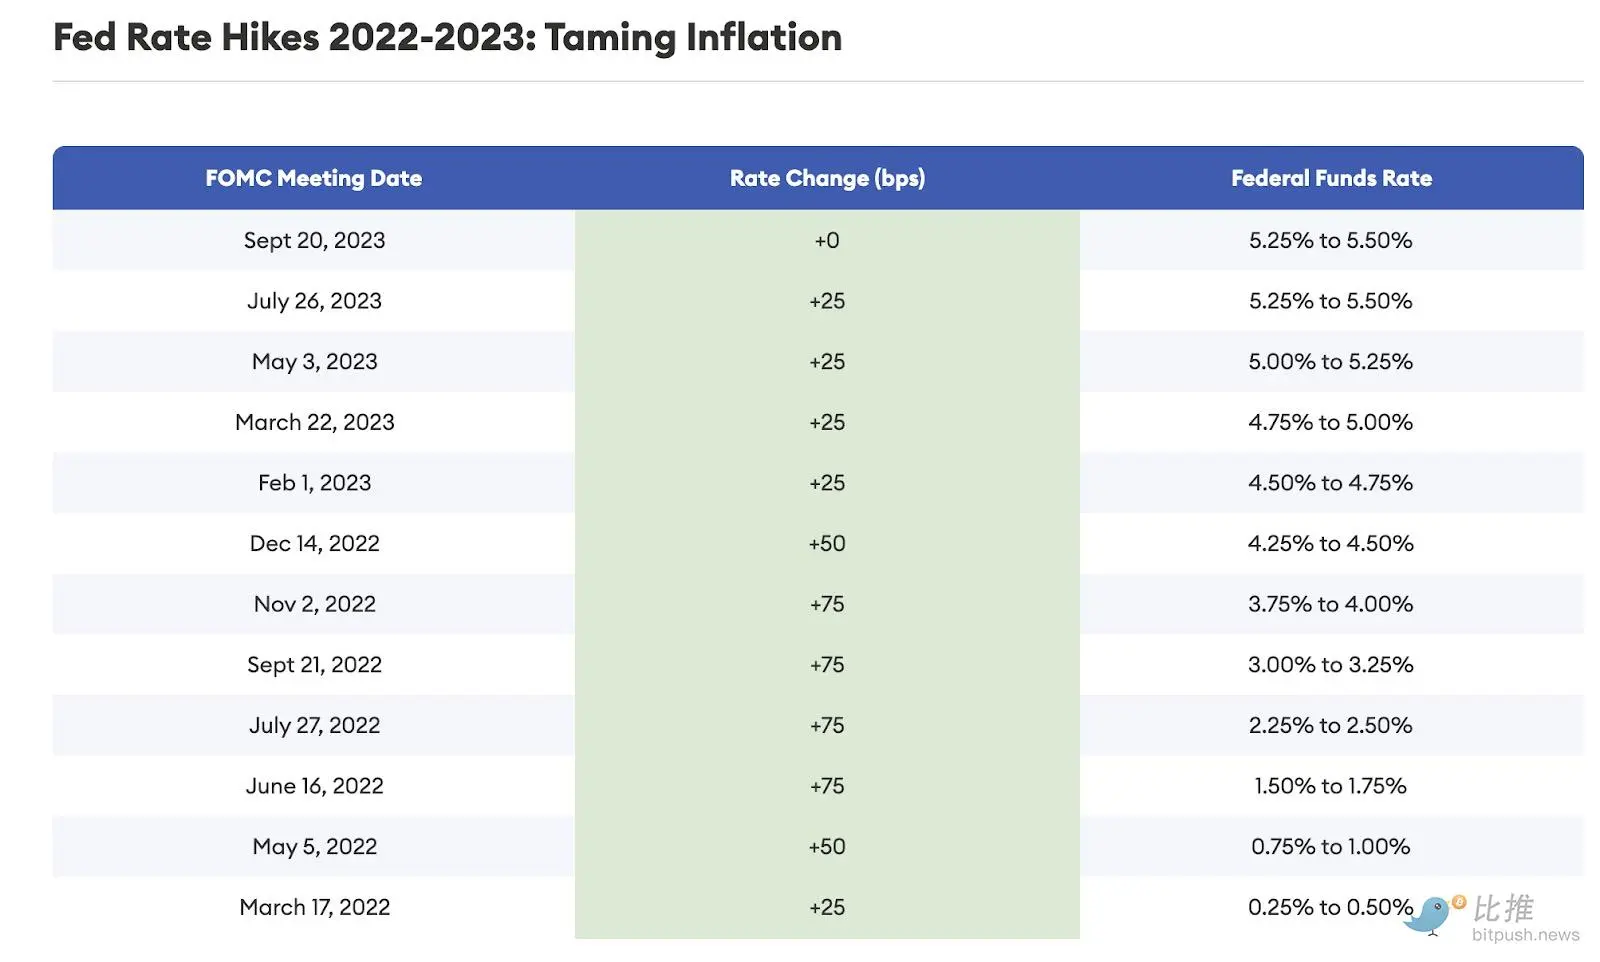Click the Sept 20, 2023 date cell

pos(314,240)
